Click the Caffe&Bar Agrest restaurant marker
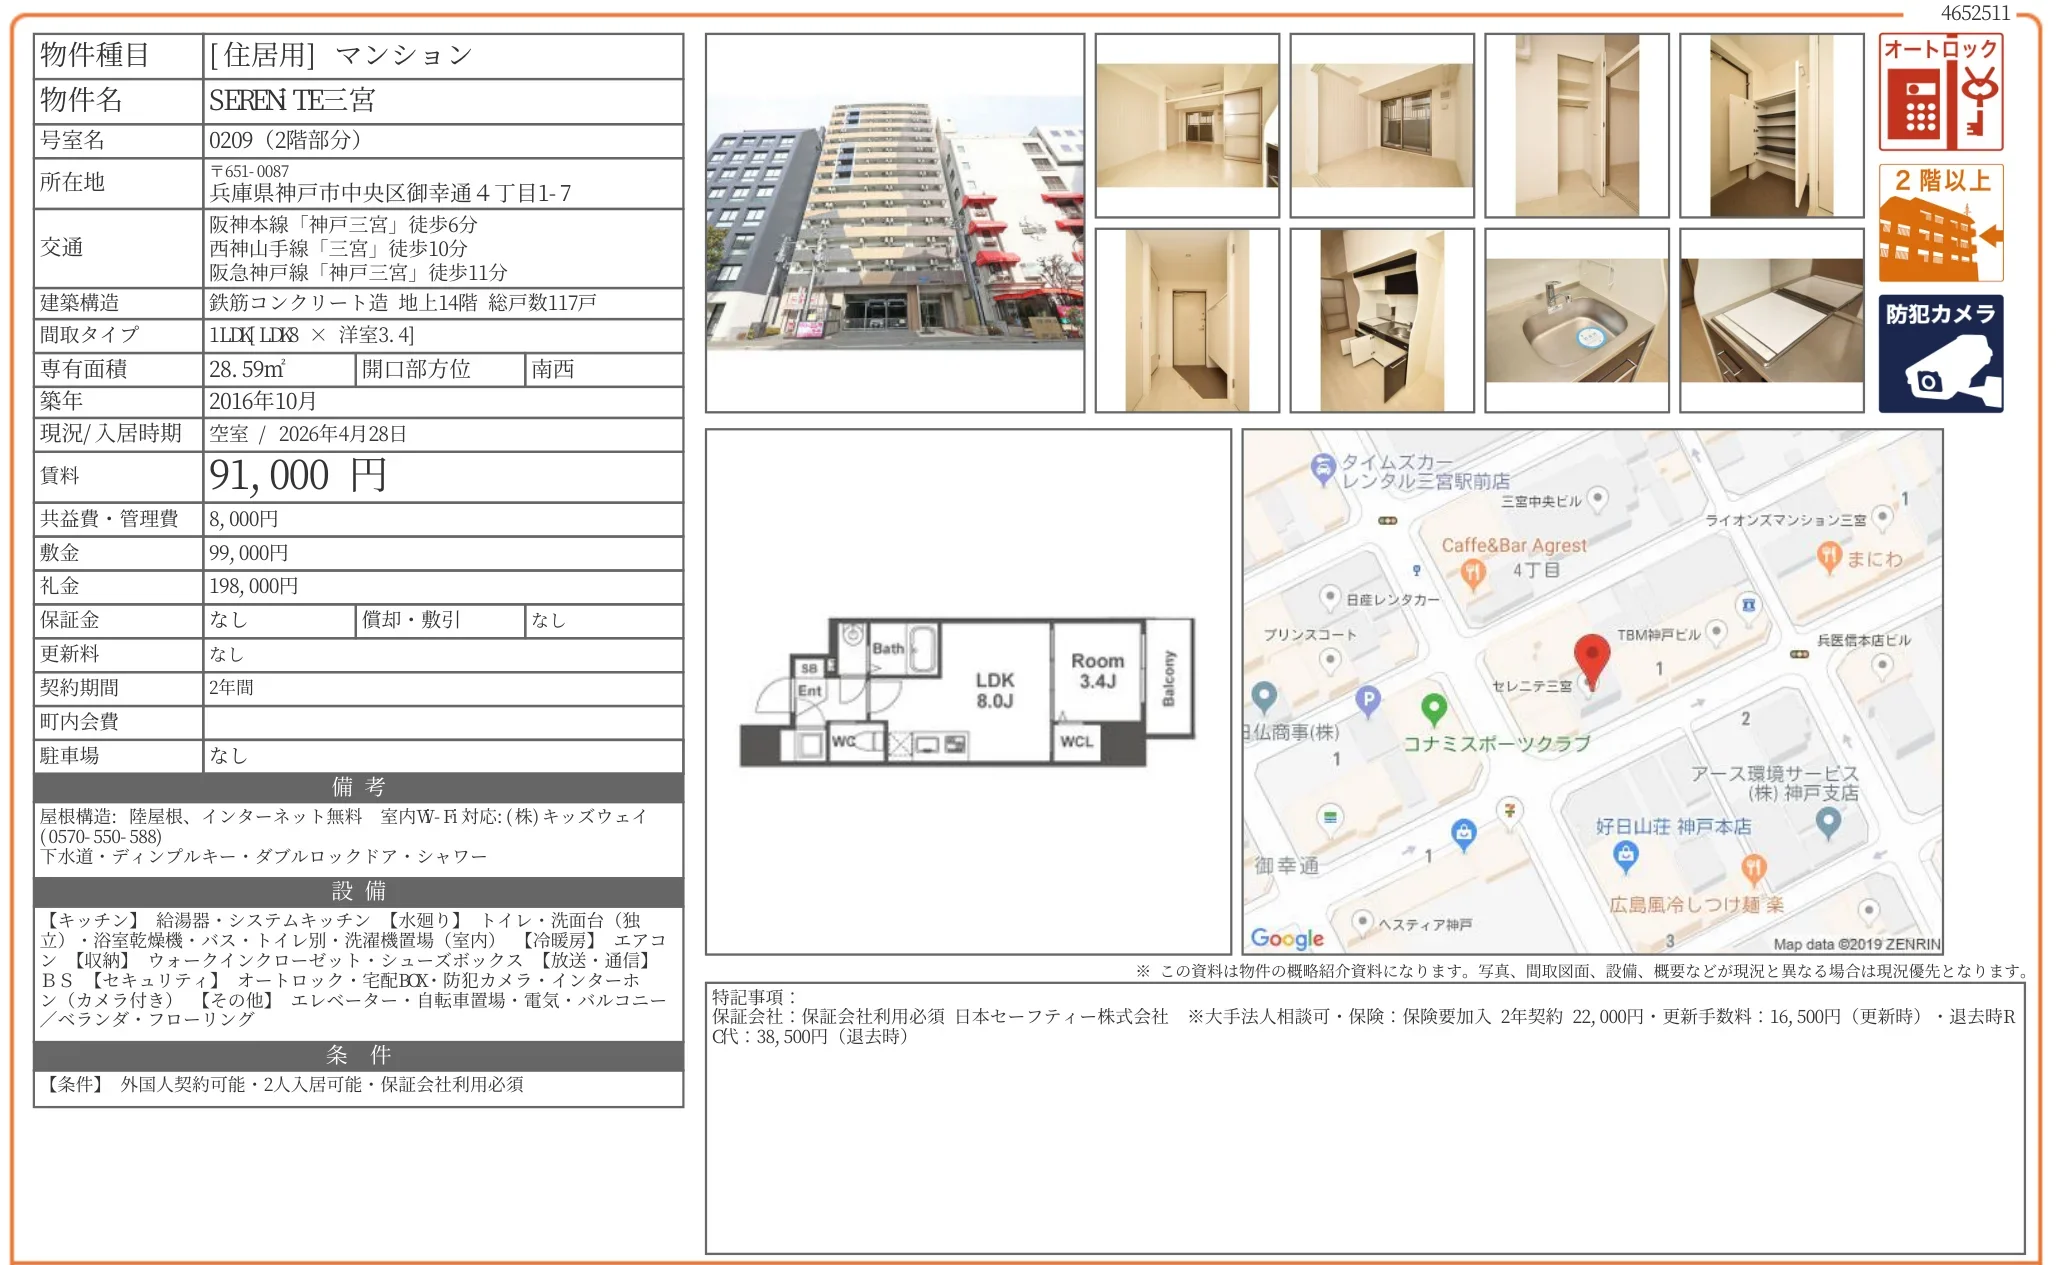The width and height of the screenshot is (2056, 1265). click(x=1472, y=573)
